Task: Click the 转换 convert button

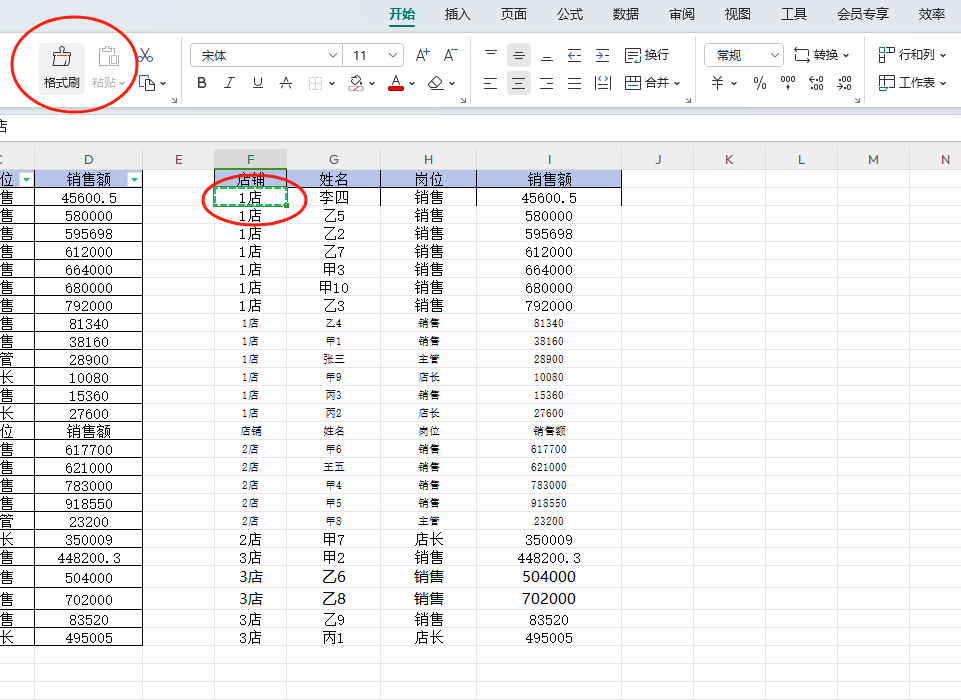Action: [822, 55]
